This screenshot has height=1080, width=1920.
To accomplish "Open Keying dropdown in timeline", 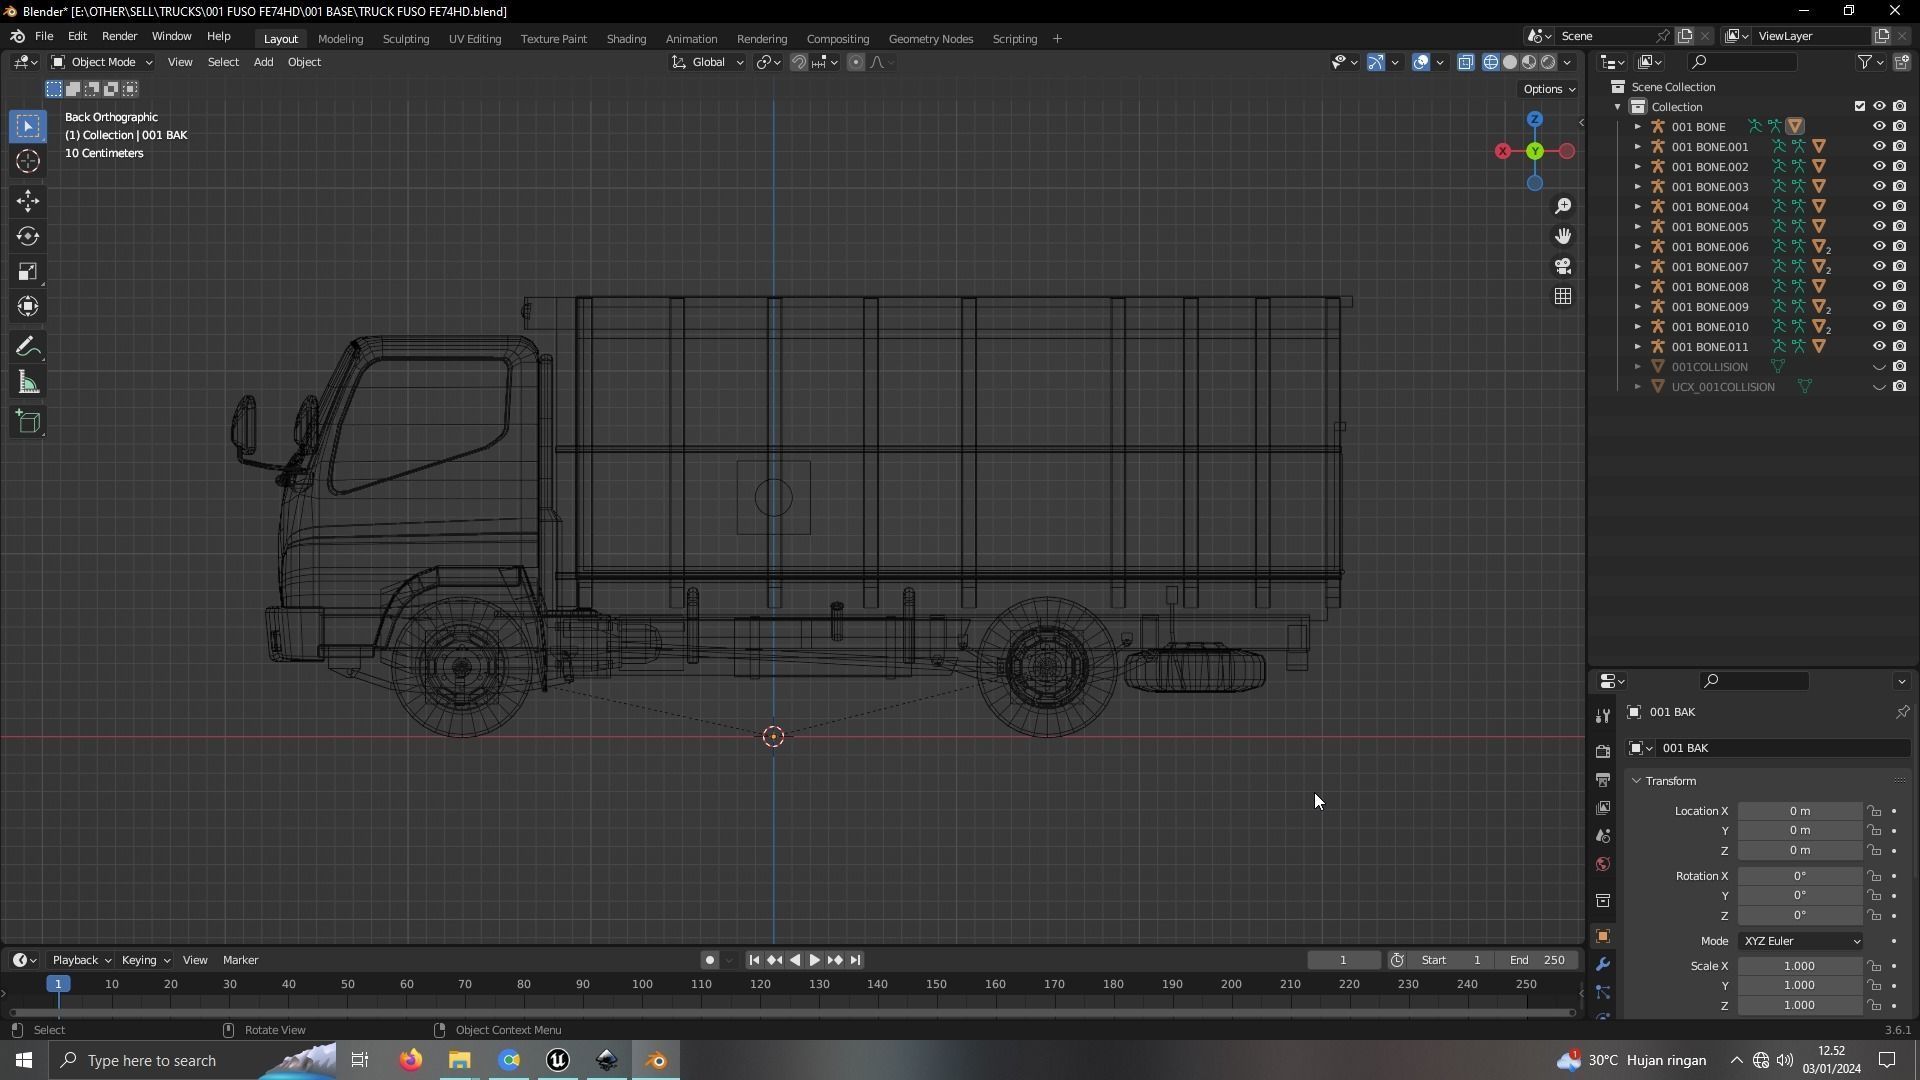I will click(145, 960).
